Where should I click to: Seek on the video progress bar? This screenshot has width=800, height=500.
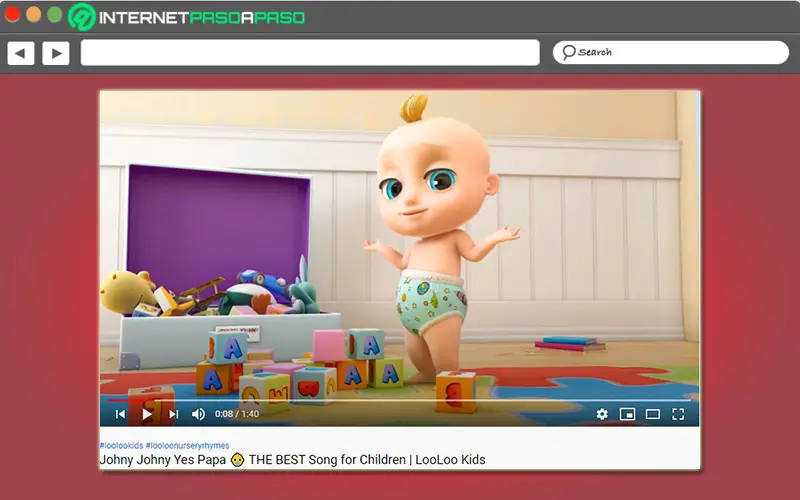pos(399,401)
